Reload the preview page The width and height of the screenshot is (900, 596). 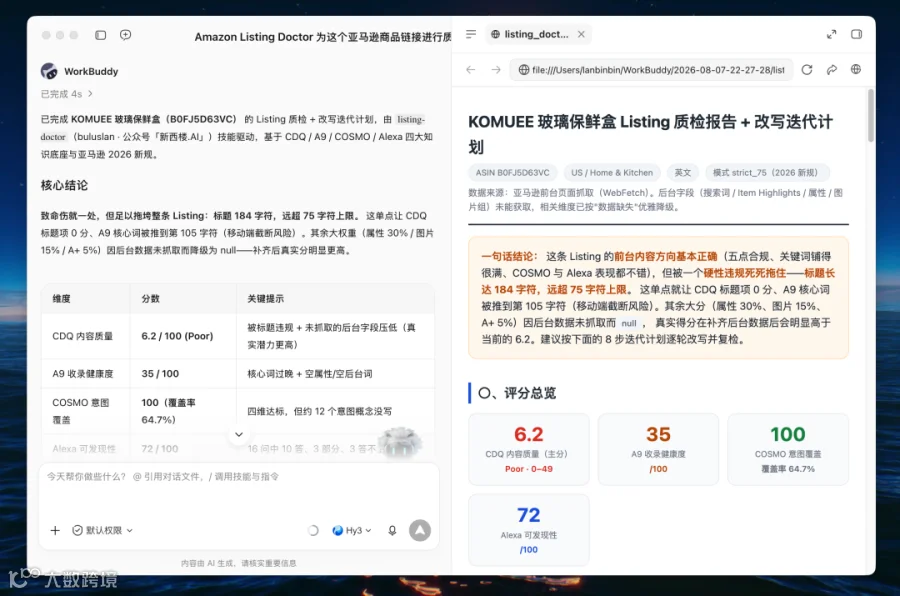pyautogui.click(x=807, y=70)
